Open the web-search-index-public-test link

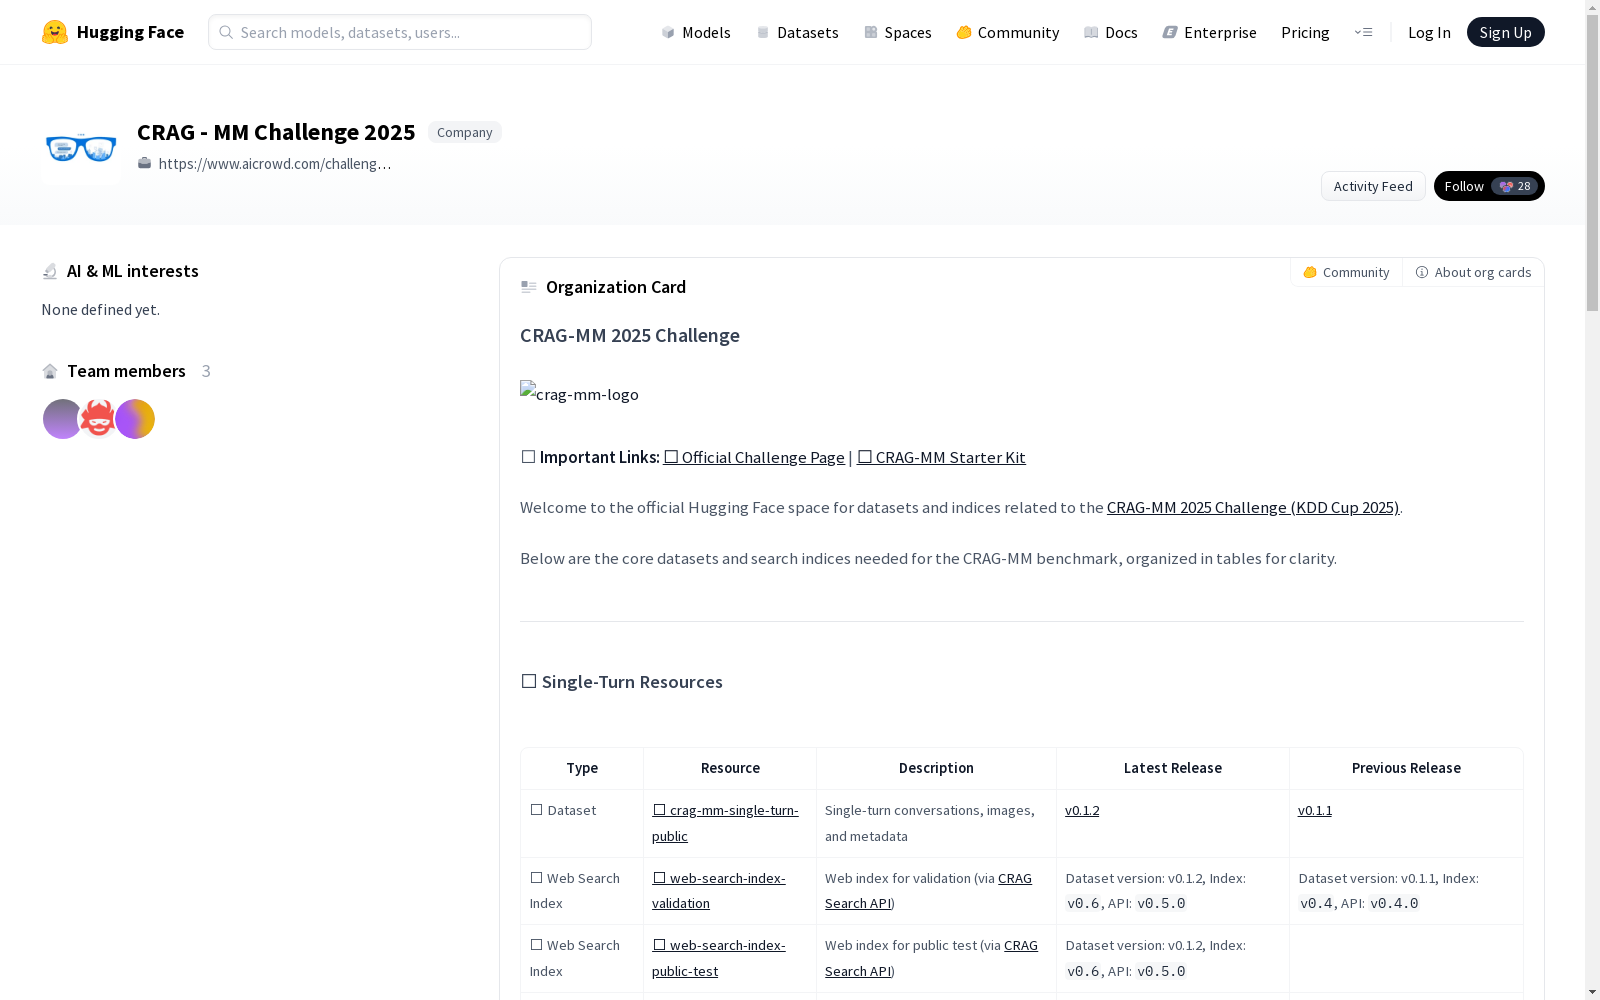(x=719, y=958)
